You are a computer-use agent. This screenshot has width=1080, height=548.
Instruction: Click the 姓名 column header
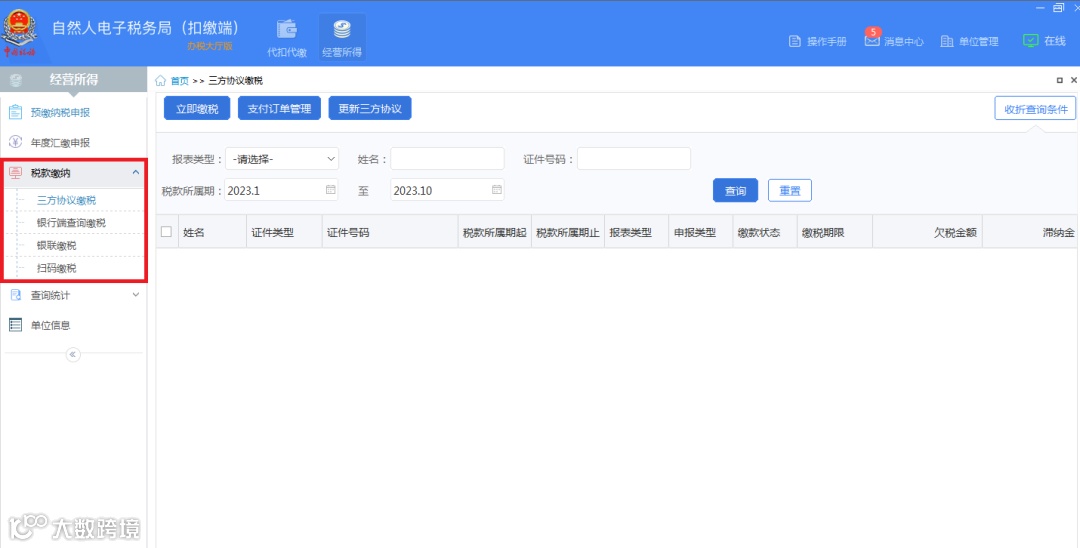pos(212,232)
